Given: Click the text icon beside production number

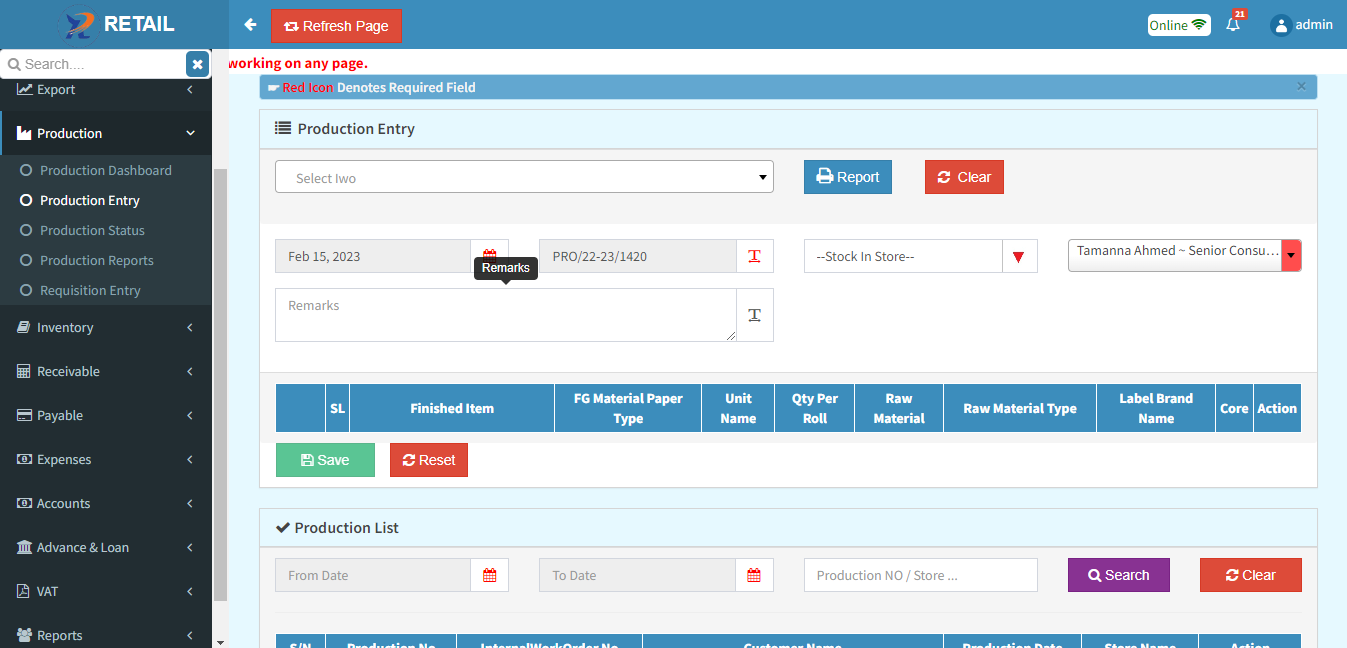Looking at the screenshot, I should point(754,256).
